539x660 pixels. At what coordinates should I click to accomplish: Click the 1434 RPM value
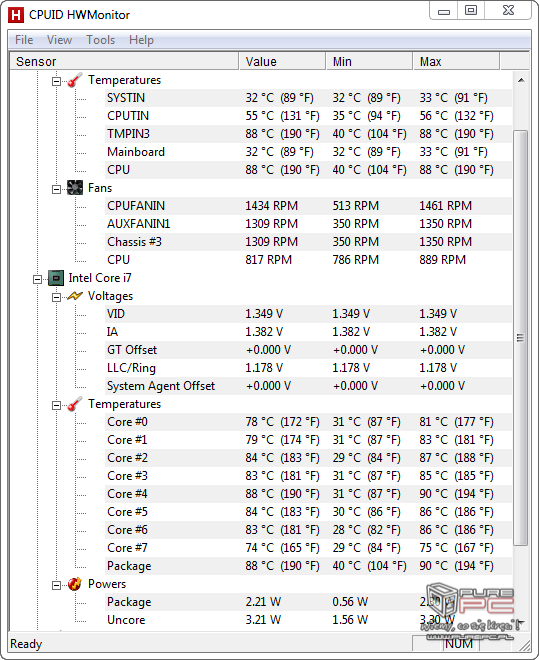(x=271, y=206)
